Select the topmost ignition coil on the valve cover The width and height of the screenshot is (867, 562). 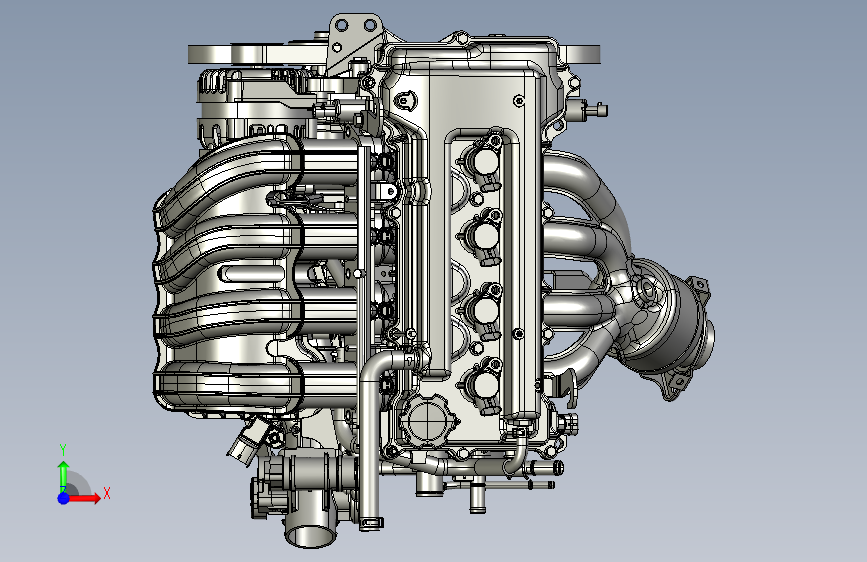[486, 162]
